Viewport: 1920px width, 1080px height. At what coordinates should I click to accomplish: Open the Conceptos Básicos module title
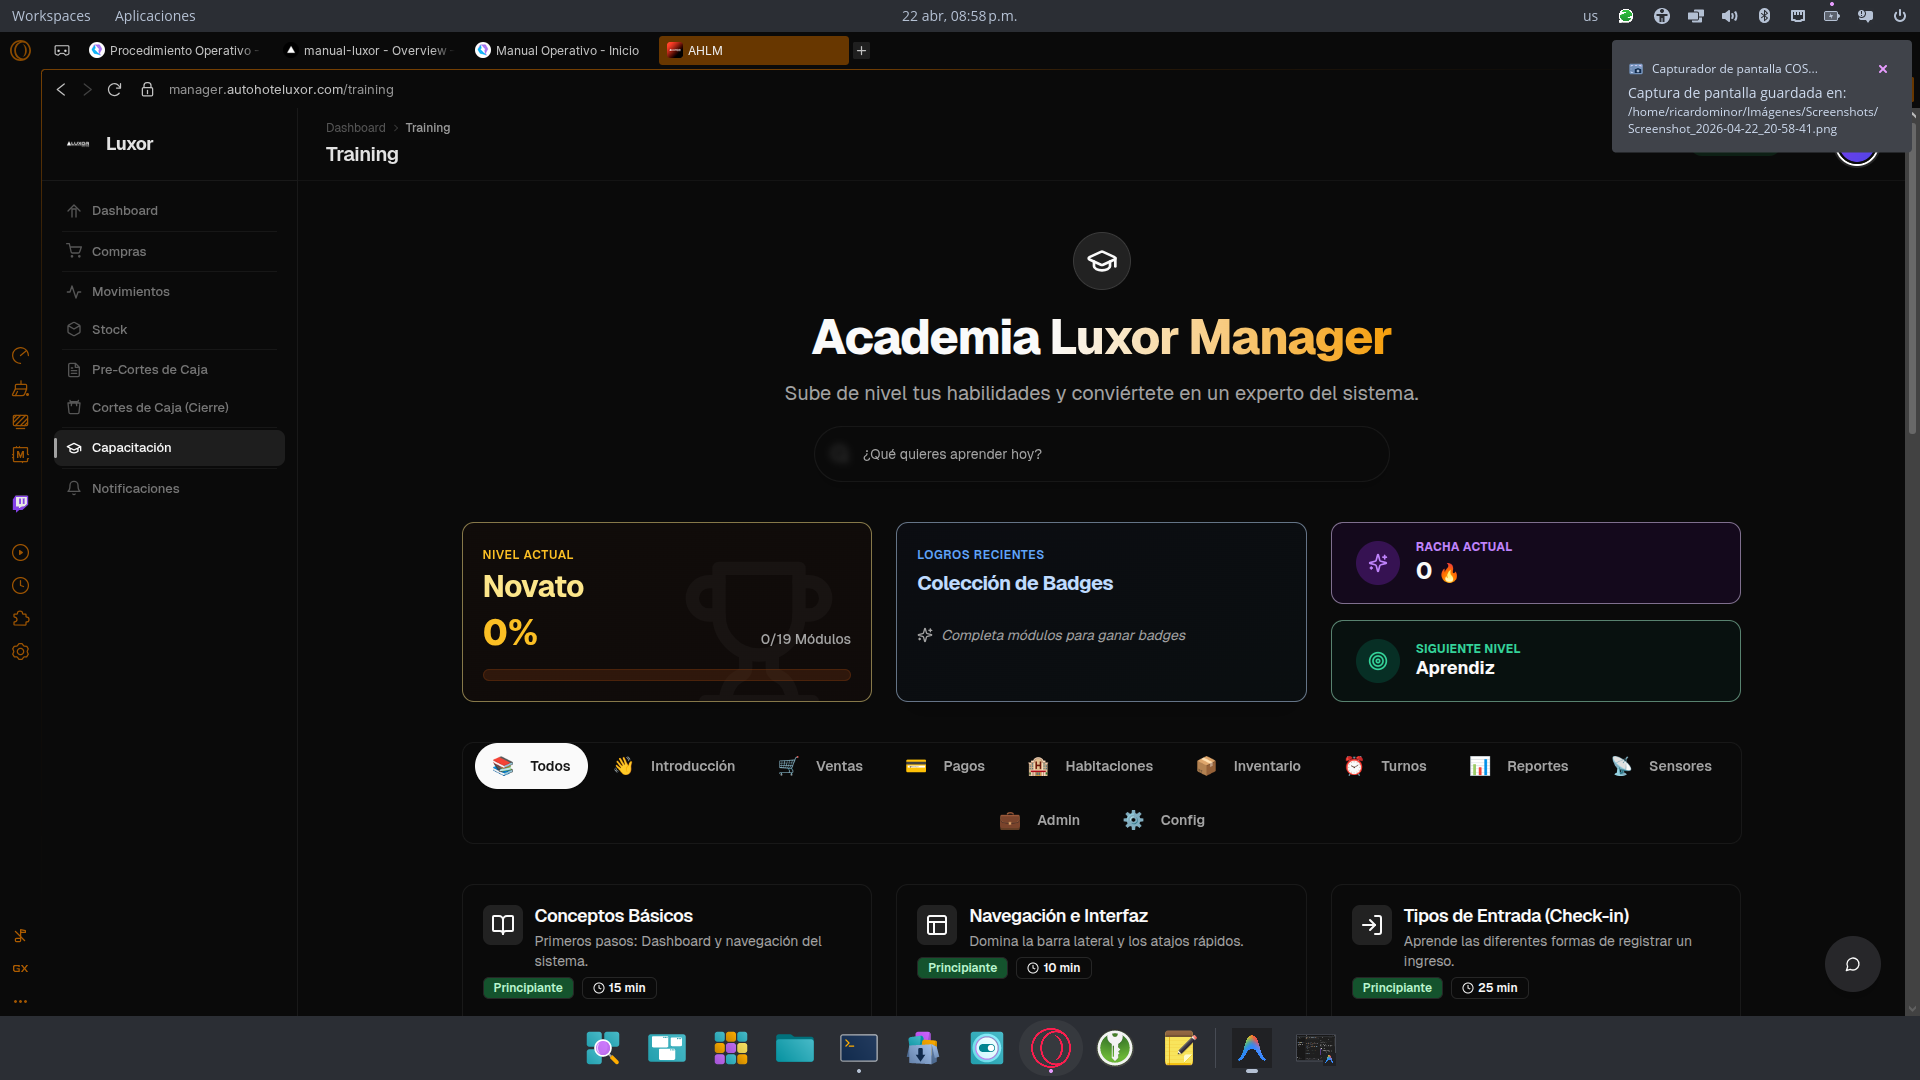[x=613, y=916]
